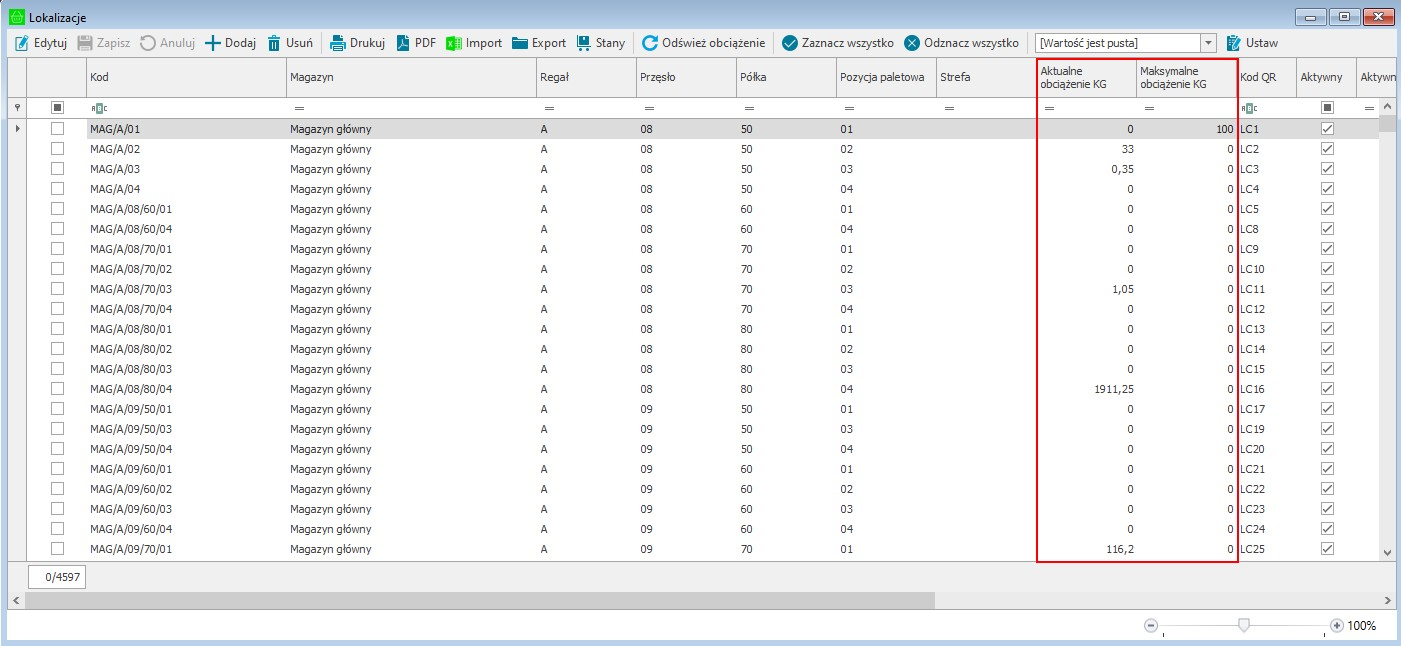The width and height of the screenshot is (1401, 646).
Task: Tick the checkbox for row MAG/A/02
Action: coord(57,149)
